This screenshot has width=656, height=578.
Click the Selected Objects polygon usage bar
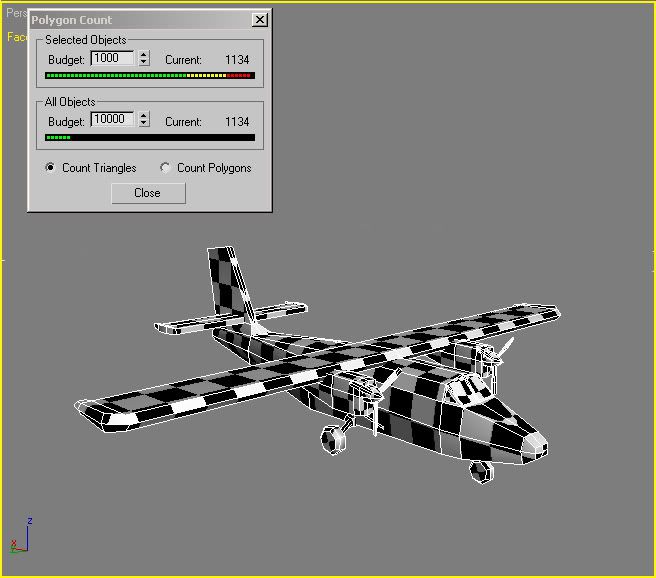click(150, 76)
